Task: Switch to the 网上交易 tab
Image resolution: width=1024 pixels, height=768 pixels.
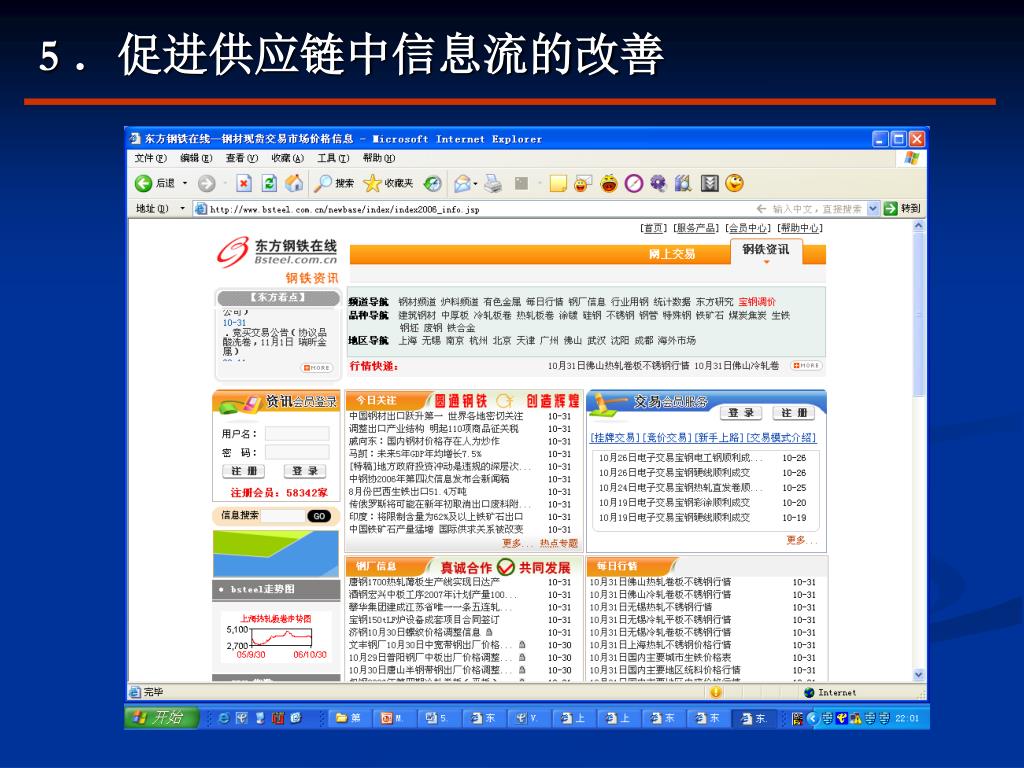Action: pyautogui.click(x=672, y=254)
